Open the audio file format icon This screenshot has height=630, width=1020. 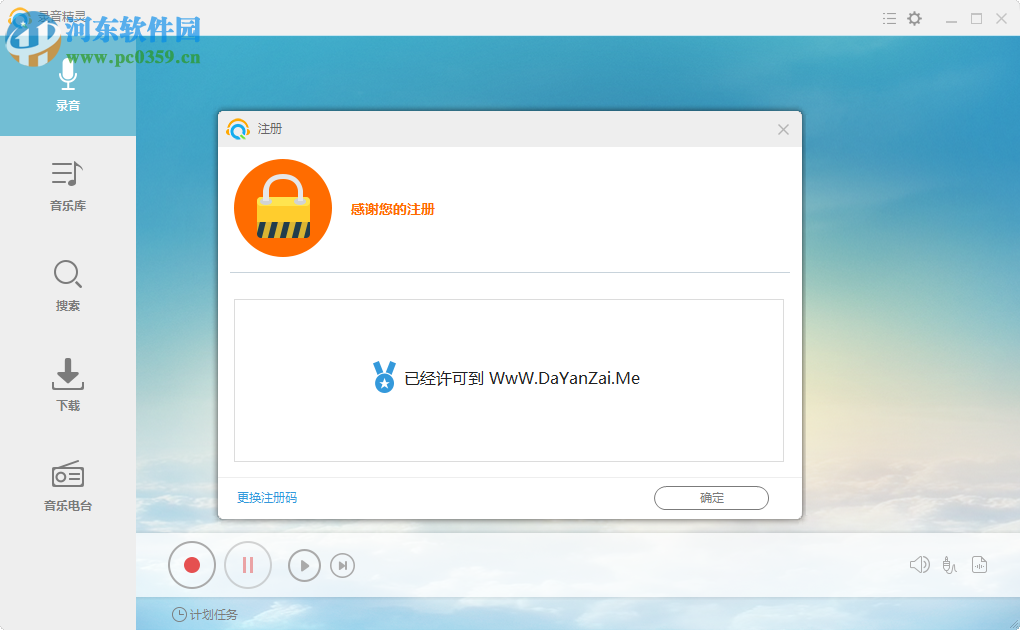tap(980, 564)
